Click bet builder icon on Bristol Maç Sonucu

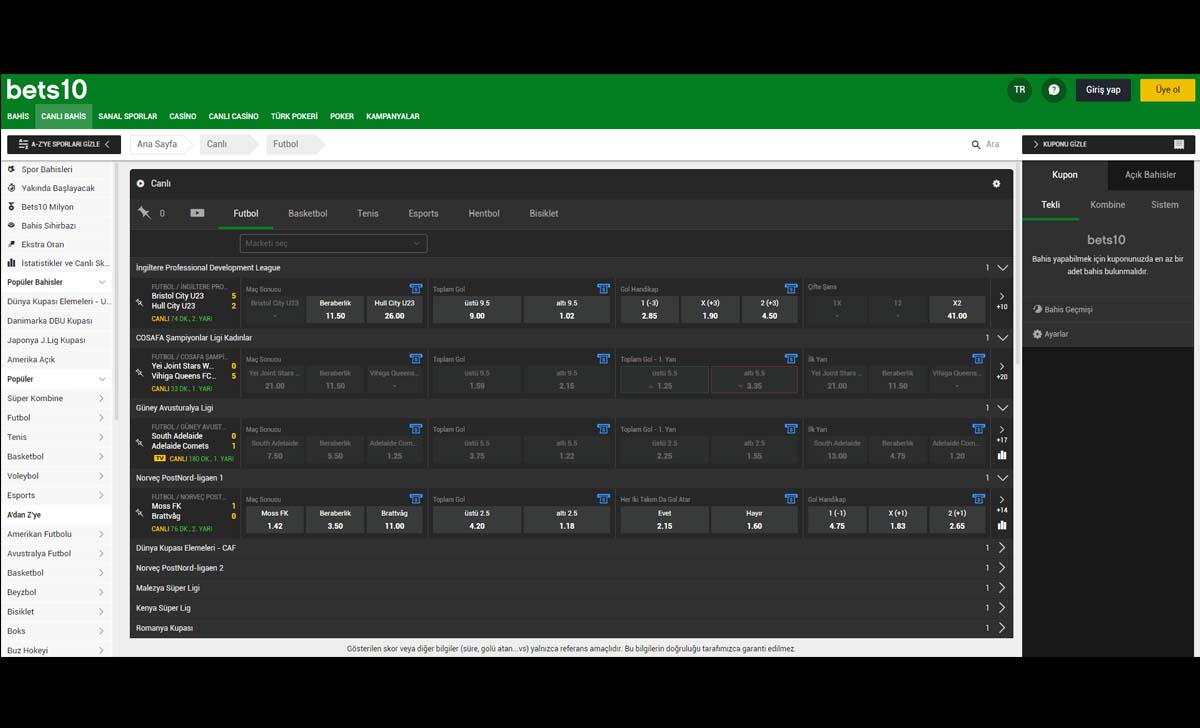[x=416, y=289]
